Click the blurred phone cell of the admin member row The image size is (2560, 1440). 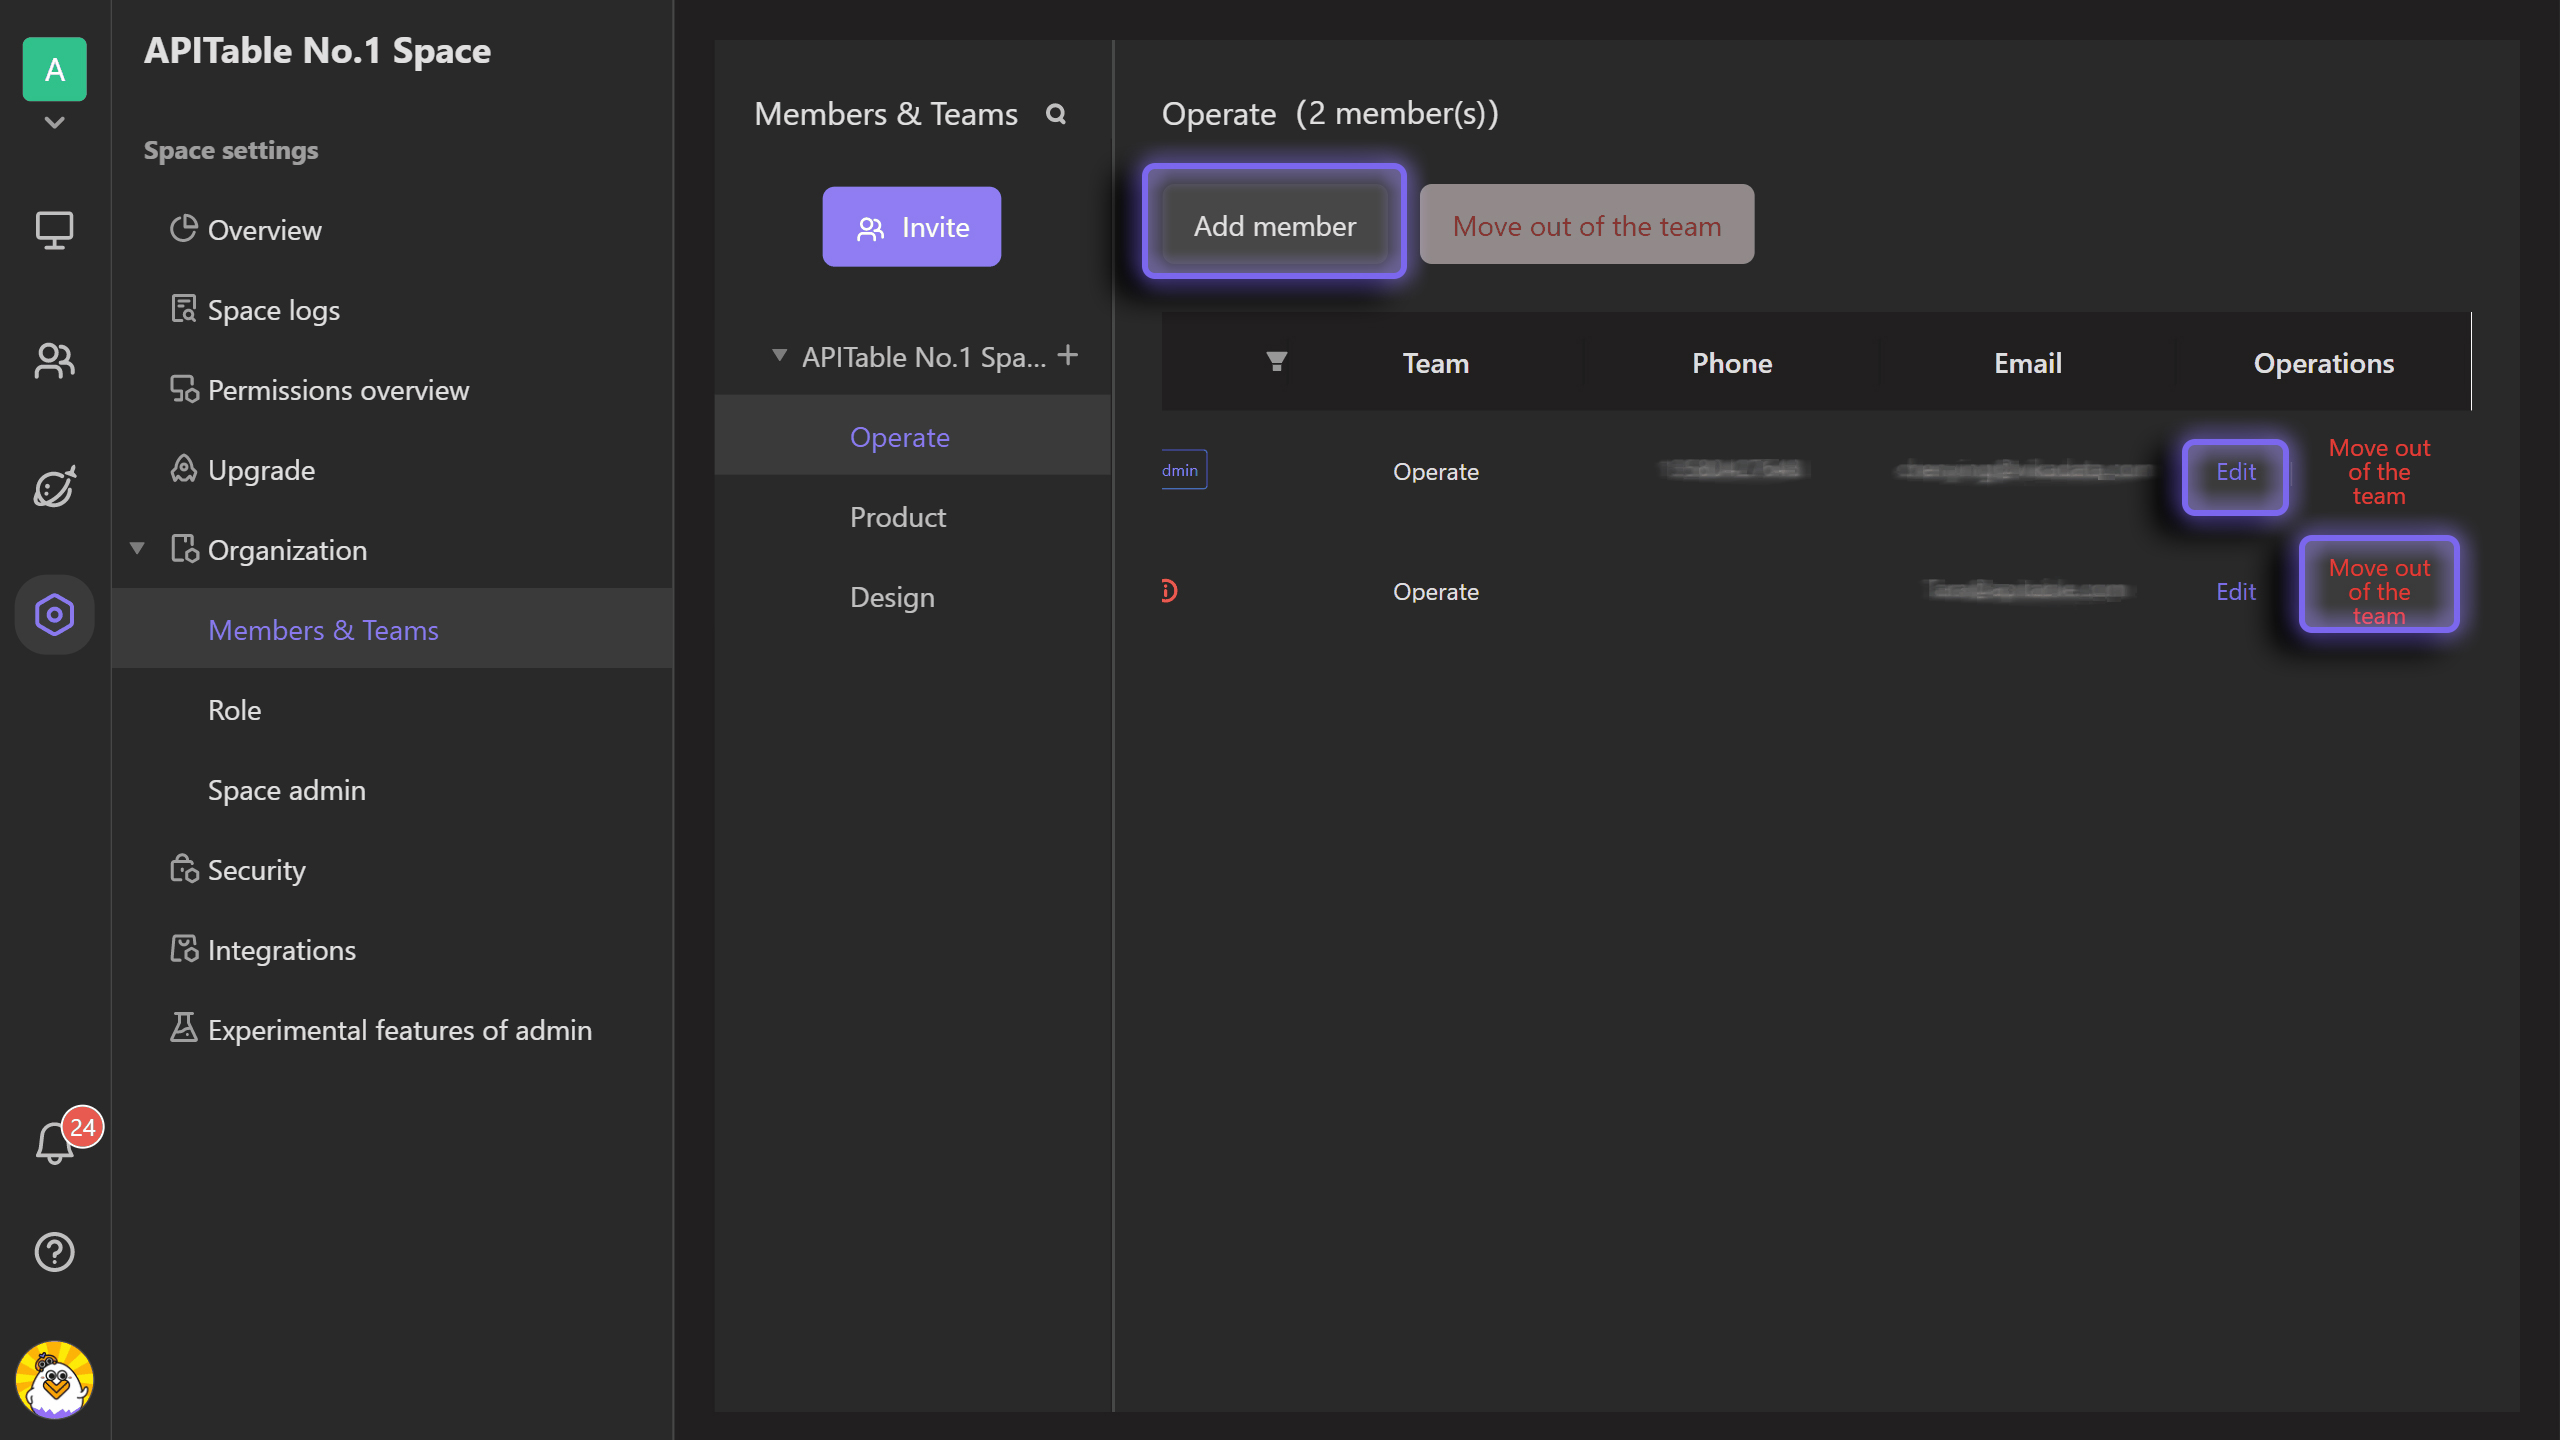click(1732, 470)
